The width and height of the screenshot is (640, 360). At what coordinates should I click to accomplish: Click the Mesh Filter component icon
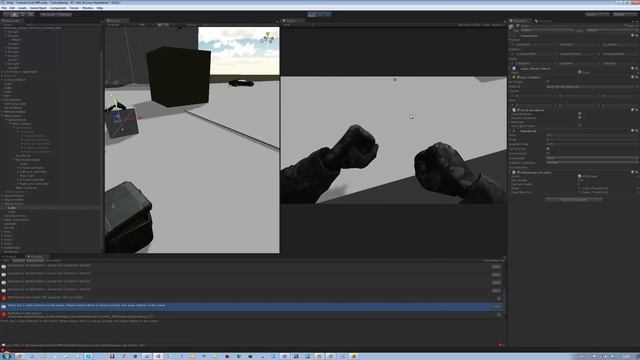(x=514, y=69)
